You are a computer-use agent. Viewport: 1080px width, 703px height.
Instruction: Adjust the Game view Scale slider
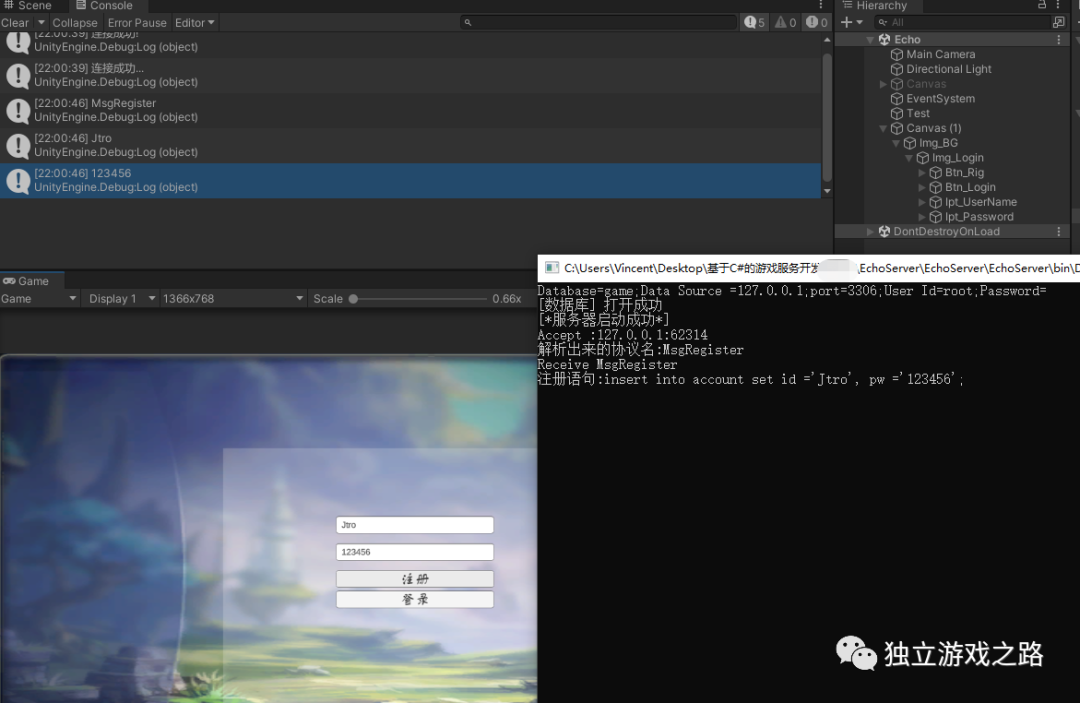point(353,299)
